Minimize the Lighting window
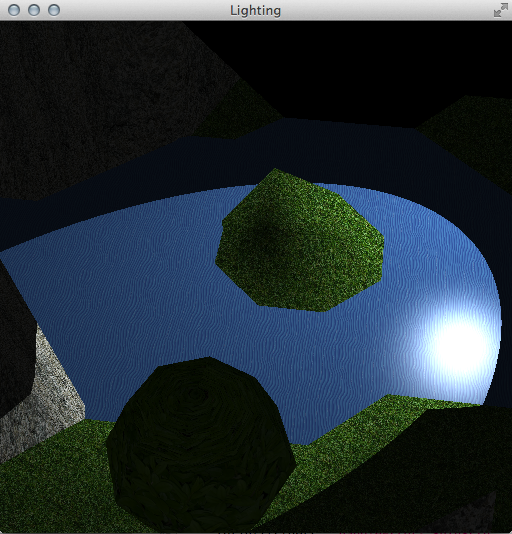Viewport: 512px width, 534px height. click(34, 10)
